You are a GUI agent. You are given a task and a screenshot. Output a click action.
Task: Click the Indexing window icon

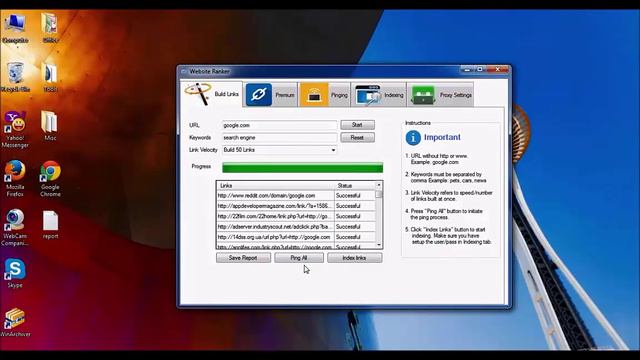(x=368, y=95)
